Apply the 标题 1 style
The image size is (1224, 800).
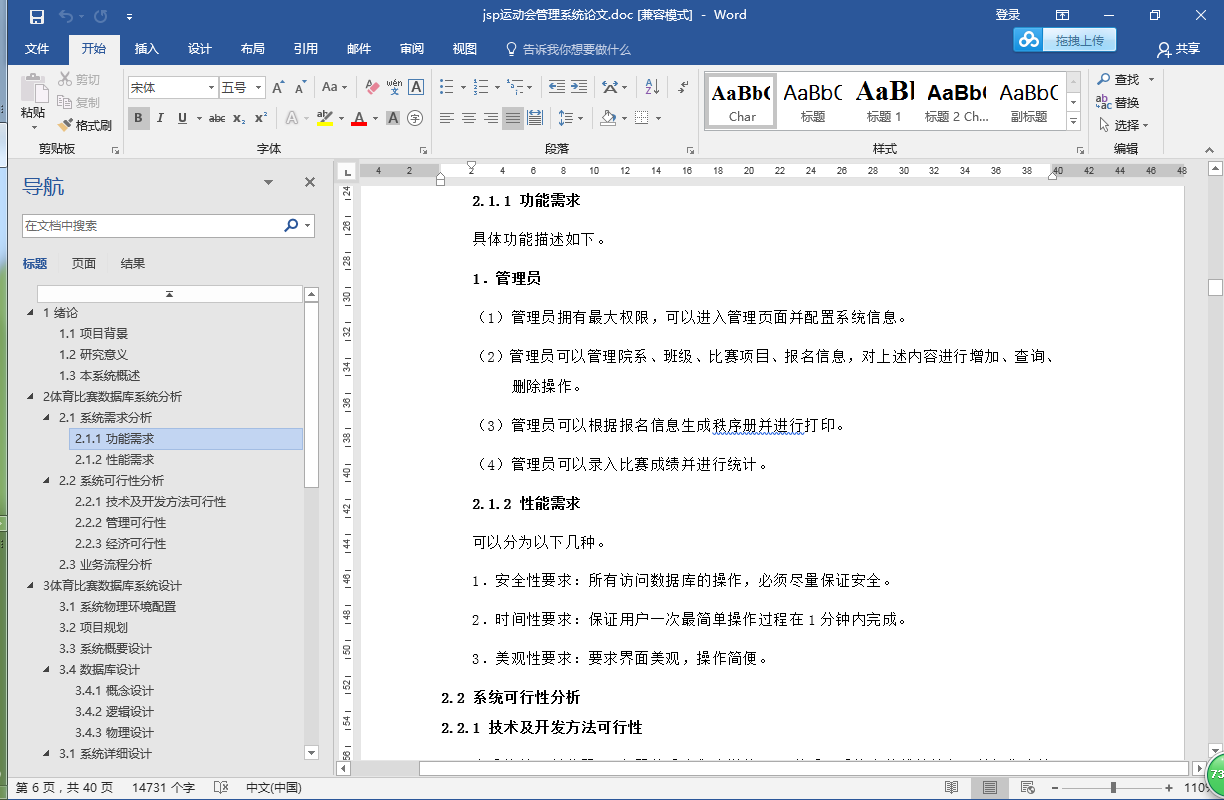[884, 100]
